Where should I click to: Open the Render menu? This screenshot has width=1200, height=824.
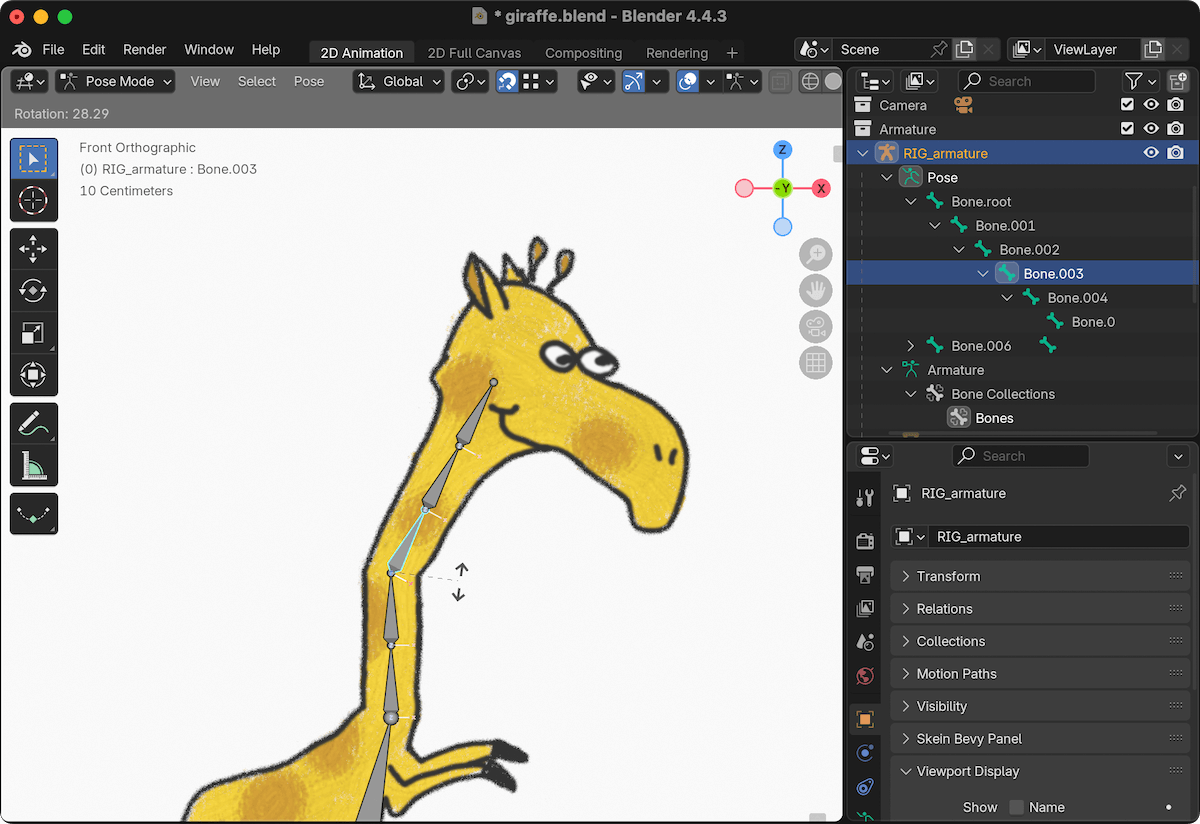[144, 49]
